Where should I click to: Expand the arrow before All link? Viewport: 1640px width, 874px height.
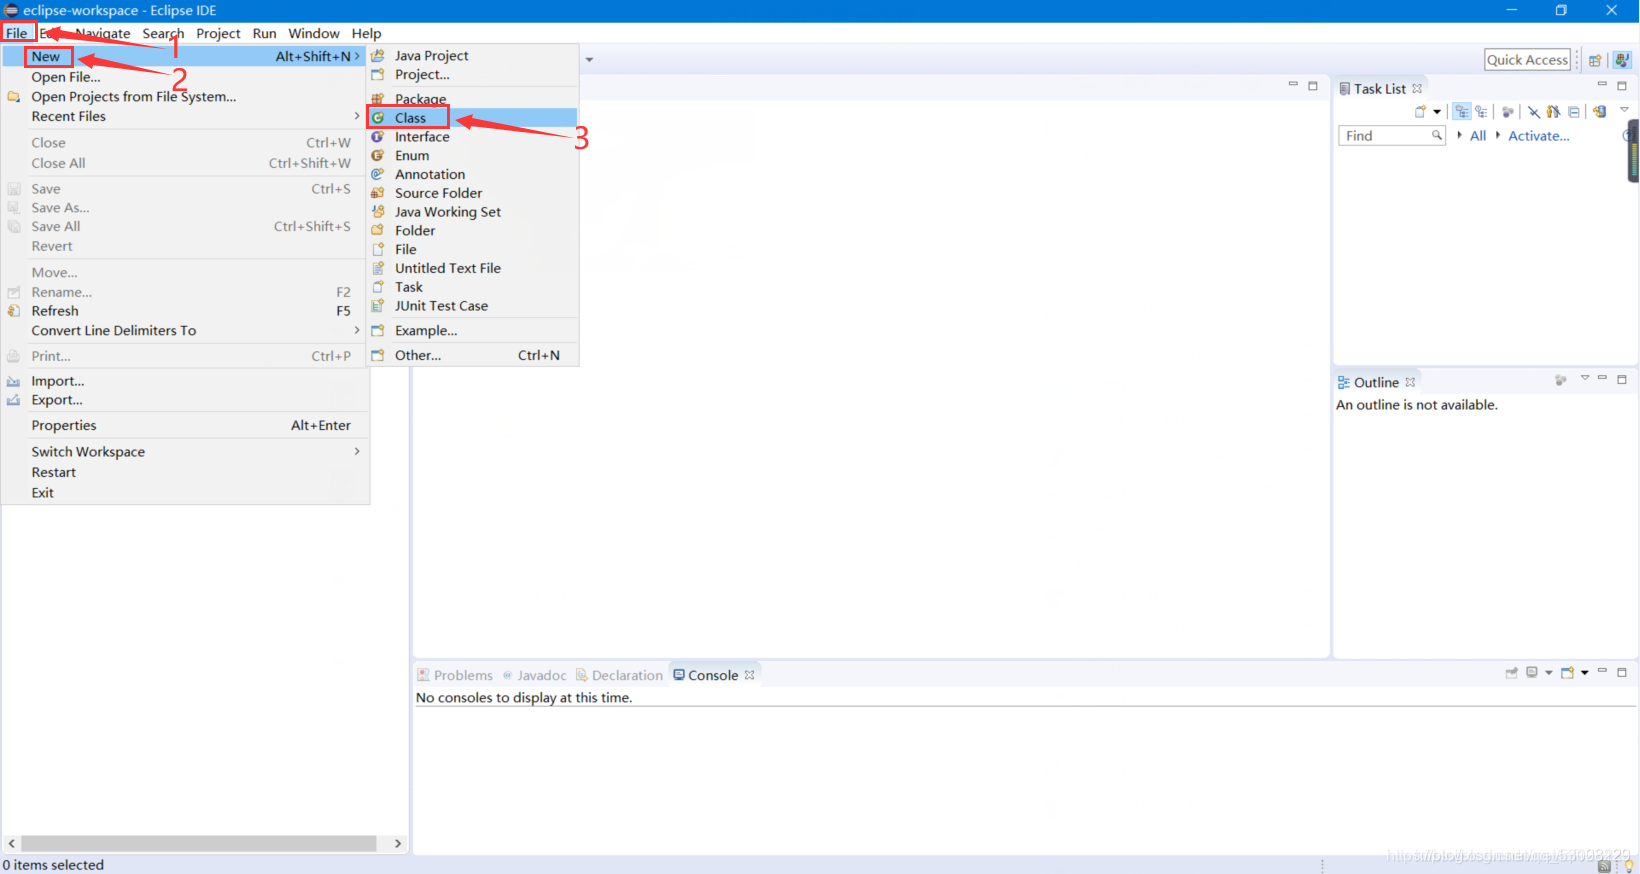coord(1459,135)
